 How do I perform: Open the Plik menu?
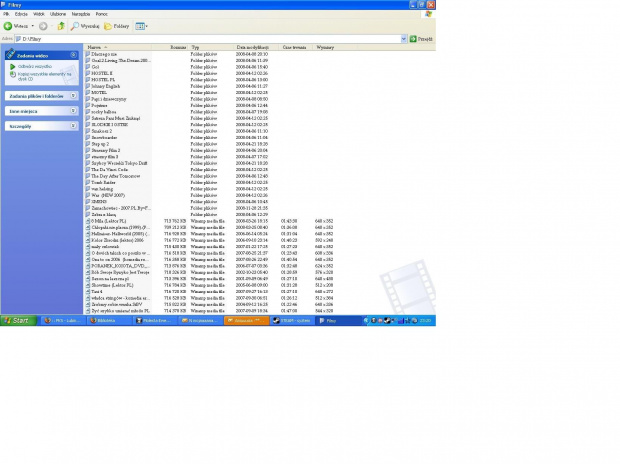click(6, 14)
